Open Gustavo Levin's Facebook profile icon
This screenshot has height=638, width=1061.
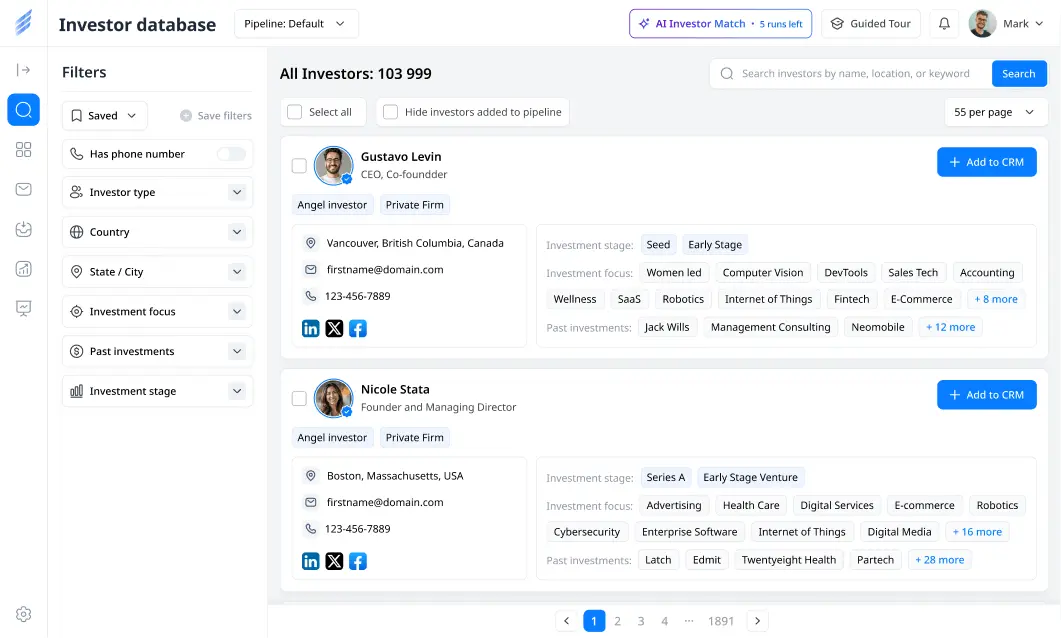(x=358, y=329)
